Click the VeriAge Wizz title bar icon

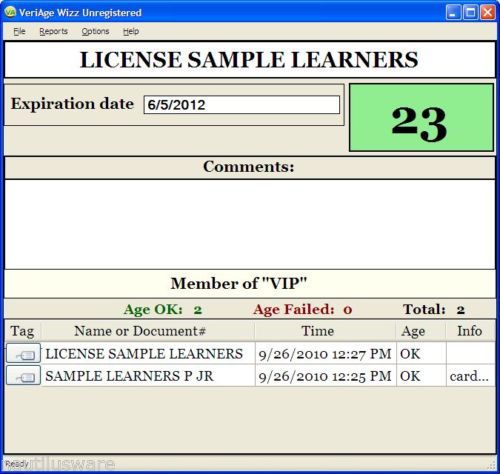10,12
